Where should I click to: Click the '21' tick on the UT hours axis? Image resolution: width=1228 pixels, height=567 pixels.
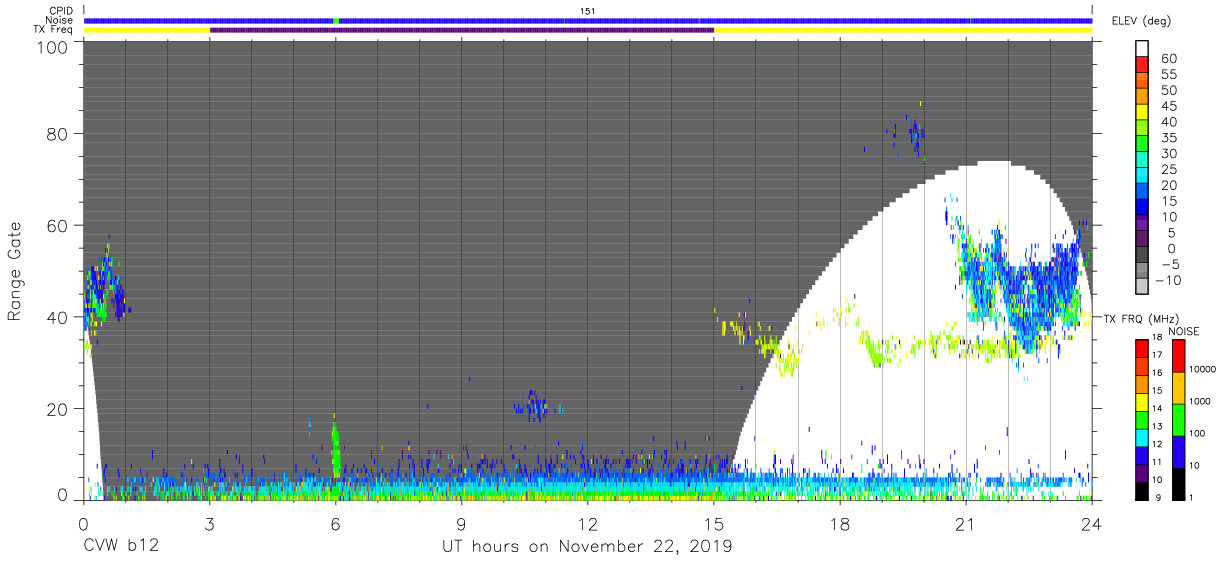pyautogui.click(x=966, y=523)
